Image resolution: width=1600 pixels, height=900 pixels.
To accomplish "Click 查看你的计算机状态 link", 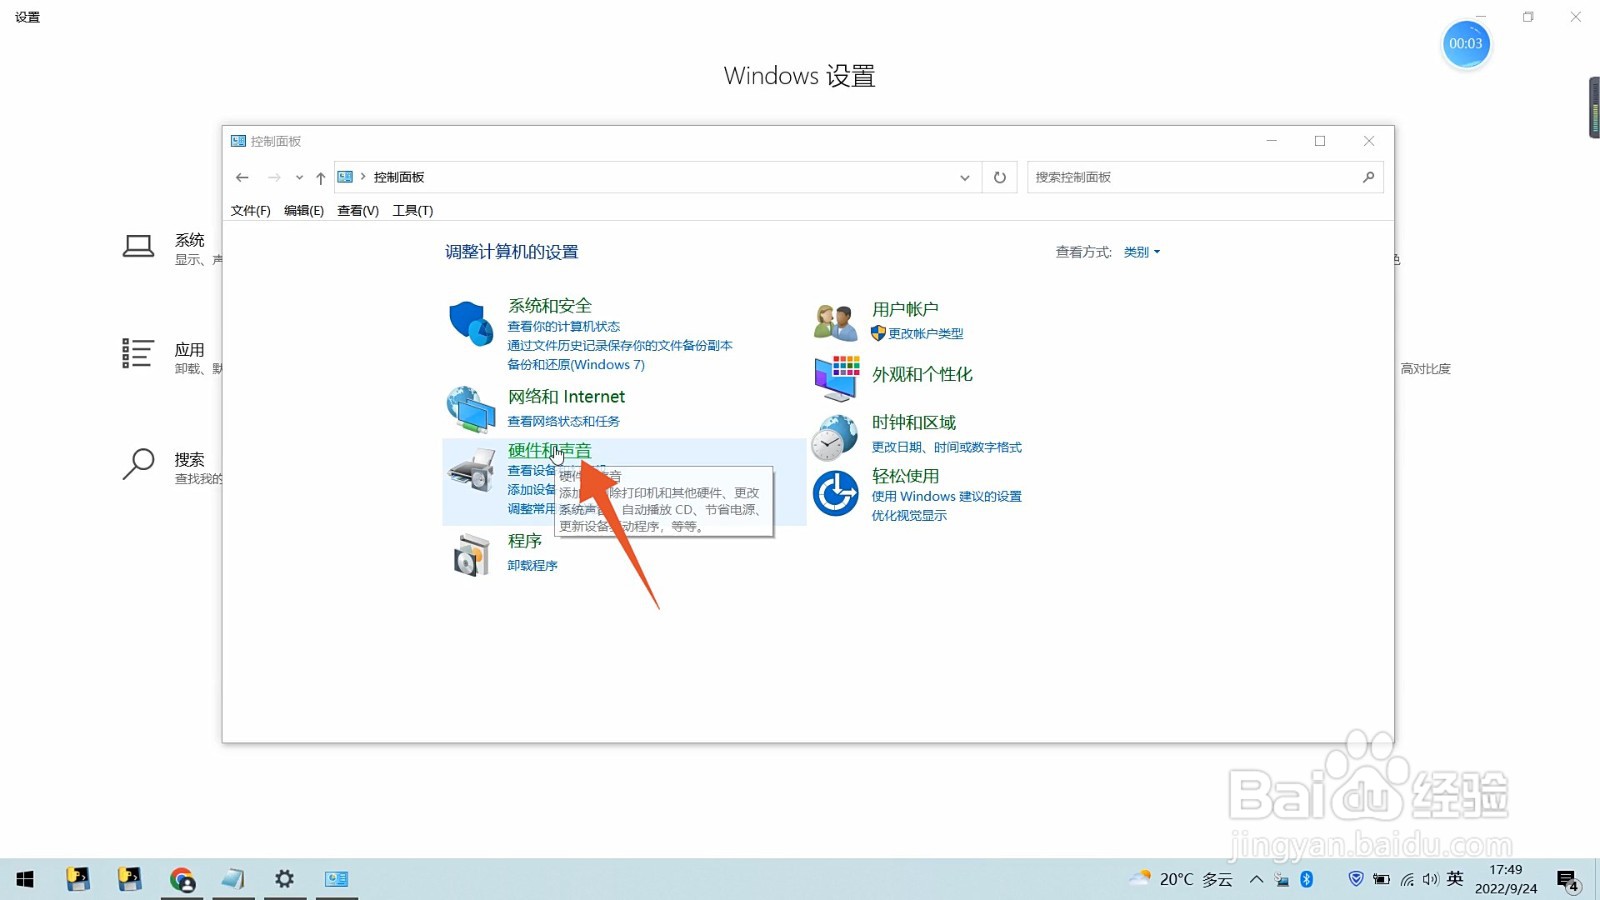I will pyautogui.click(x=564, y=326).
